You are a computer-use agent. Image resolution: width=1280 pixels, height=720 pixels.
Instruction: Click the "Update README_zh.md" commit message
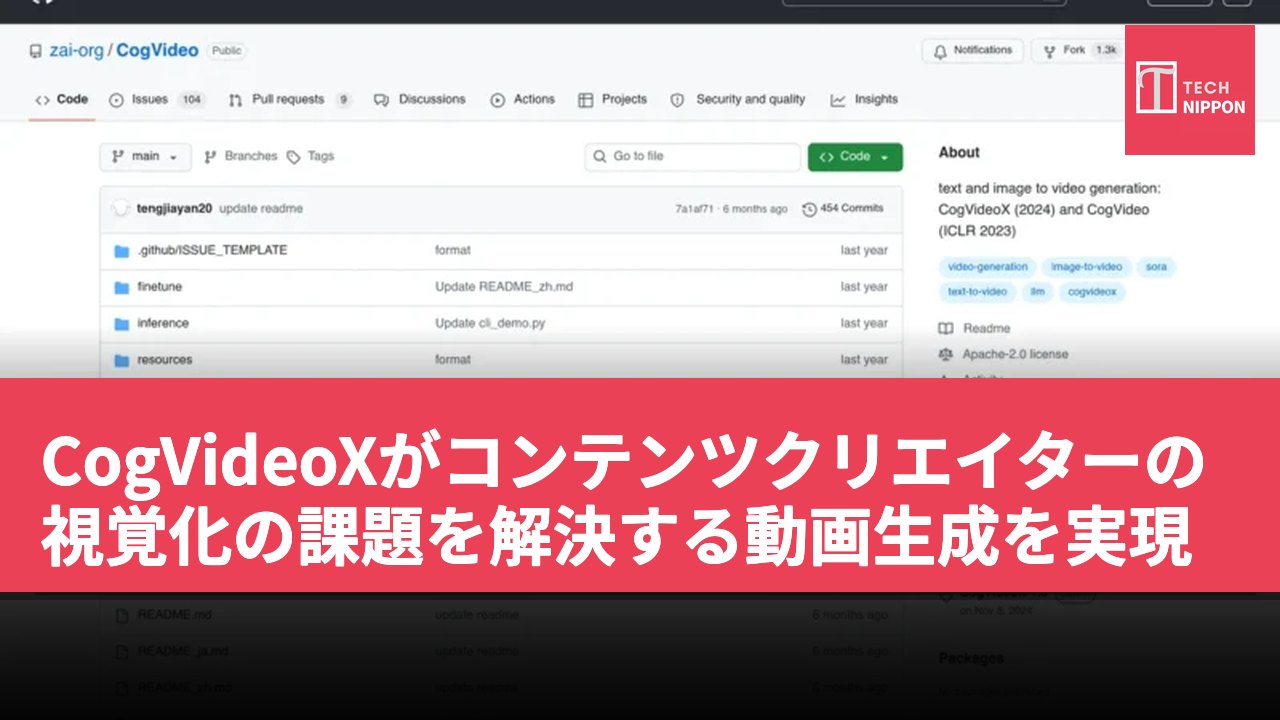(x=504, y=287)
